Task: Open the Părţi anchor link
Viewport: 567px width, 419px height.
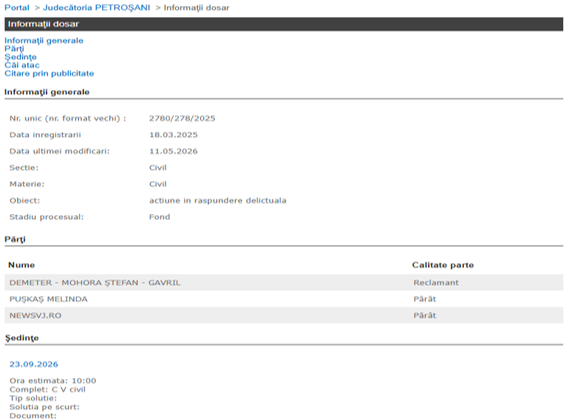Action: (14, 49)
